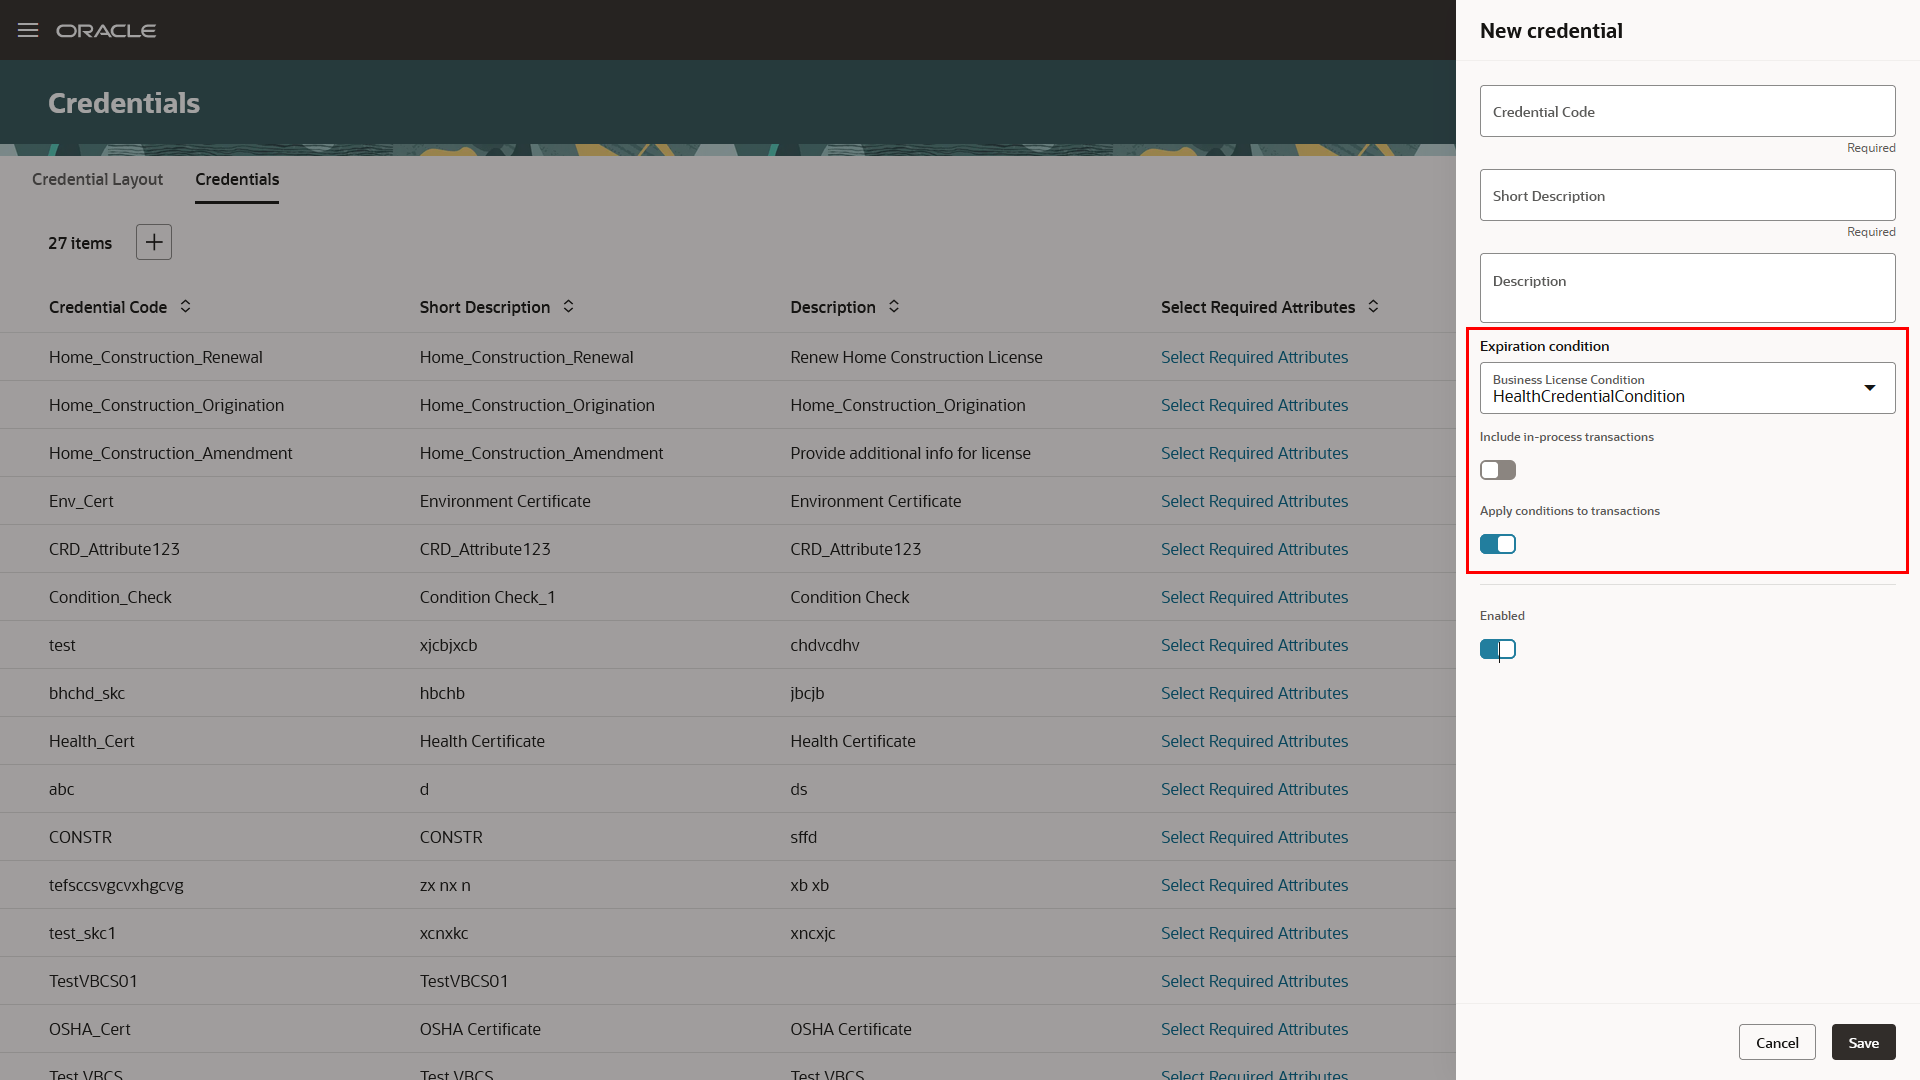Add a new credential with the plus icon

(x=153, y=241)
